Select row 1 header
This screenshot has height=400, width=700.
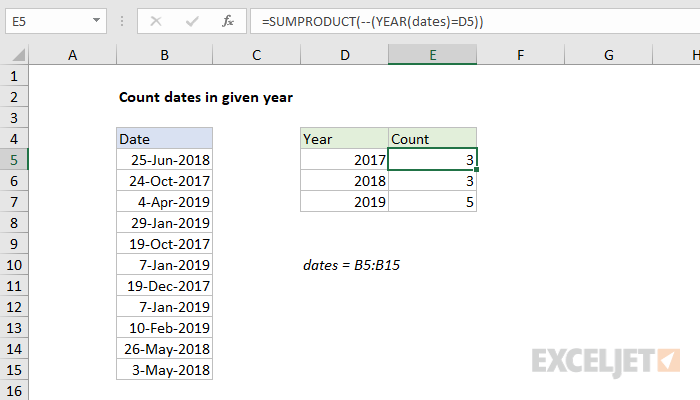[x=14, y=76]
